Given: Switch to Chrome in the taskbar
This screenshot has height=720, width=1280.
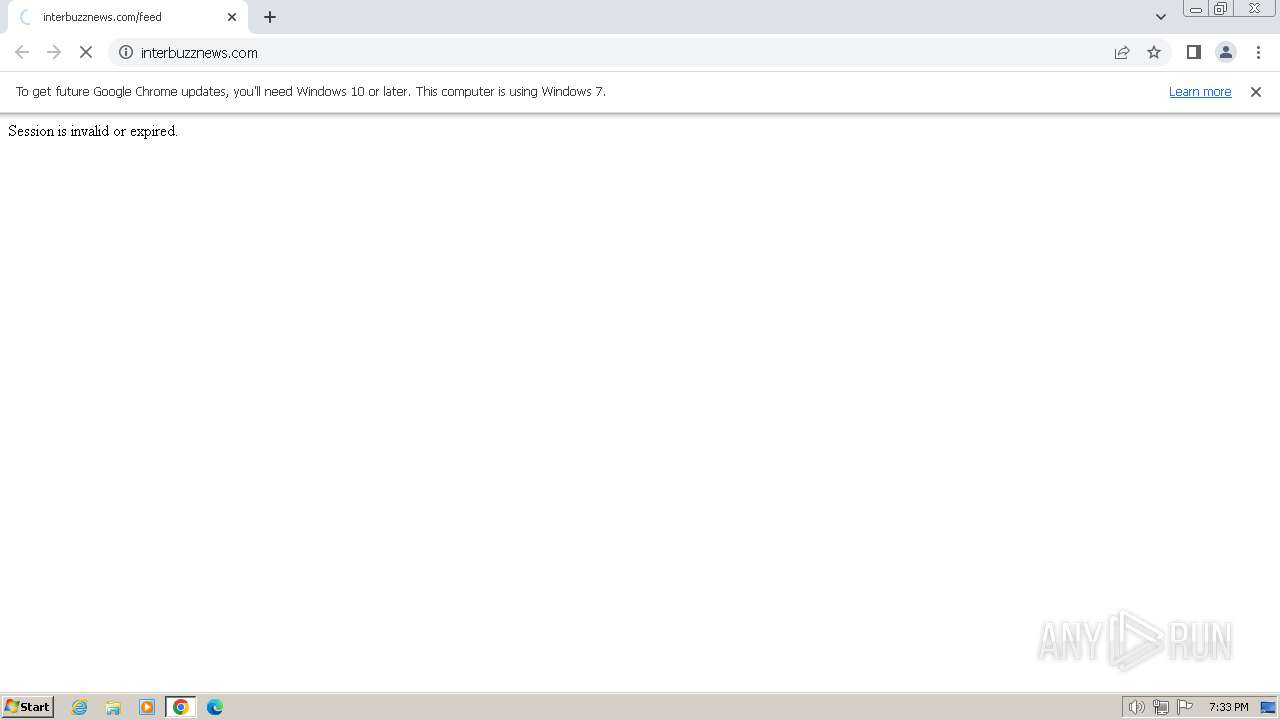Looking at the screenshot, I should tap(181, 707).
